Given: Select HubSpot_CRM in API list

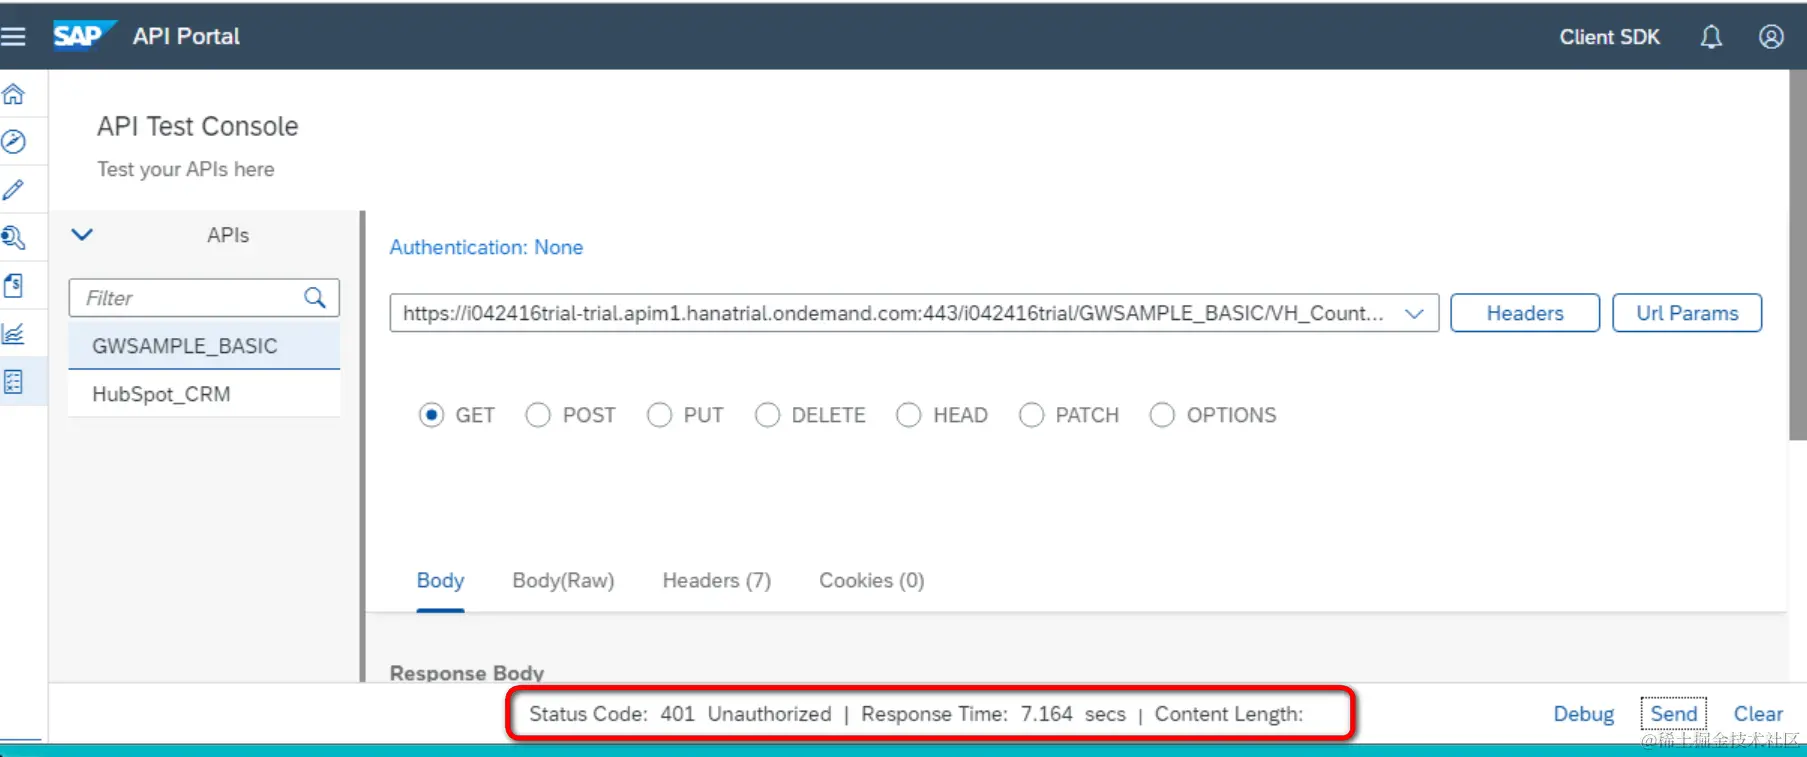Looking at the screenshot, I should [x=204, y=394].
